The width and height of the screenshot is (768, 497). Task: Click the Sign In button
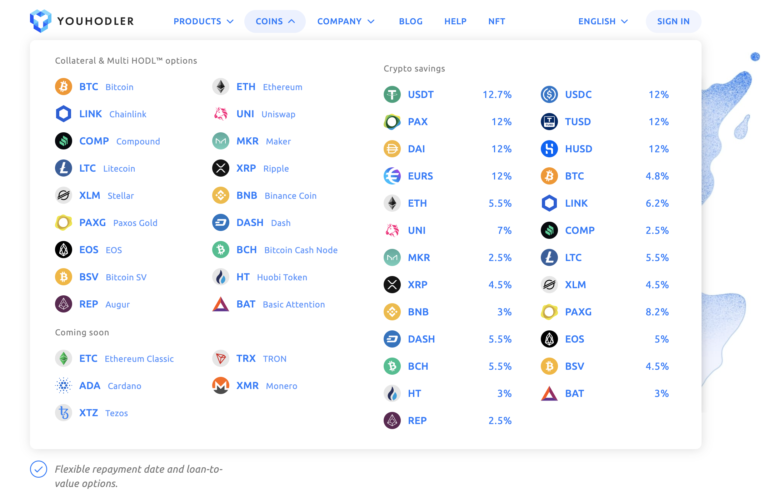point(673,22)
